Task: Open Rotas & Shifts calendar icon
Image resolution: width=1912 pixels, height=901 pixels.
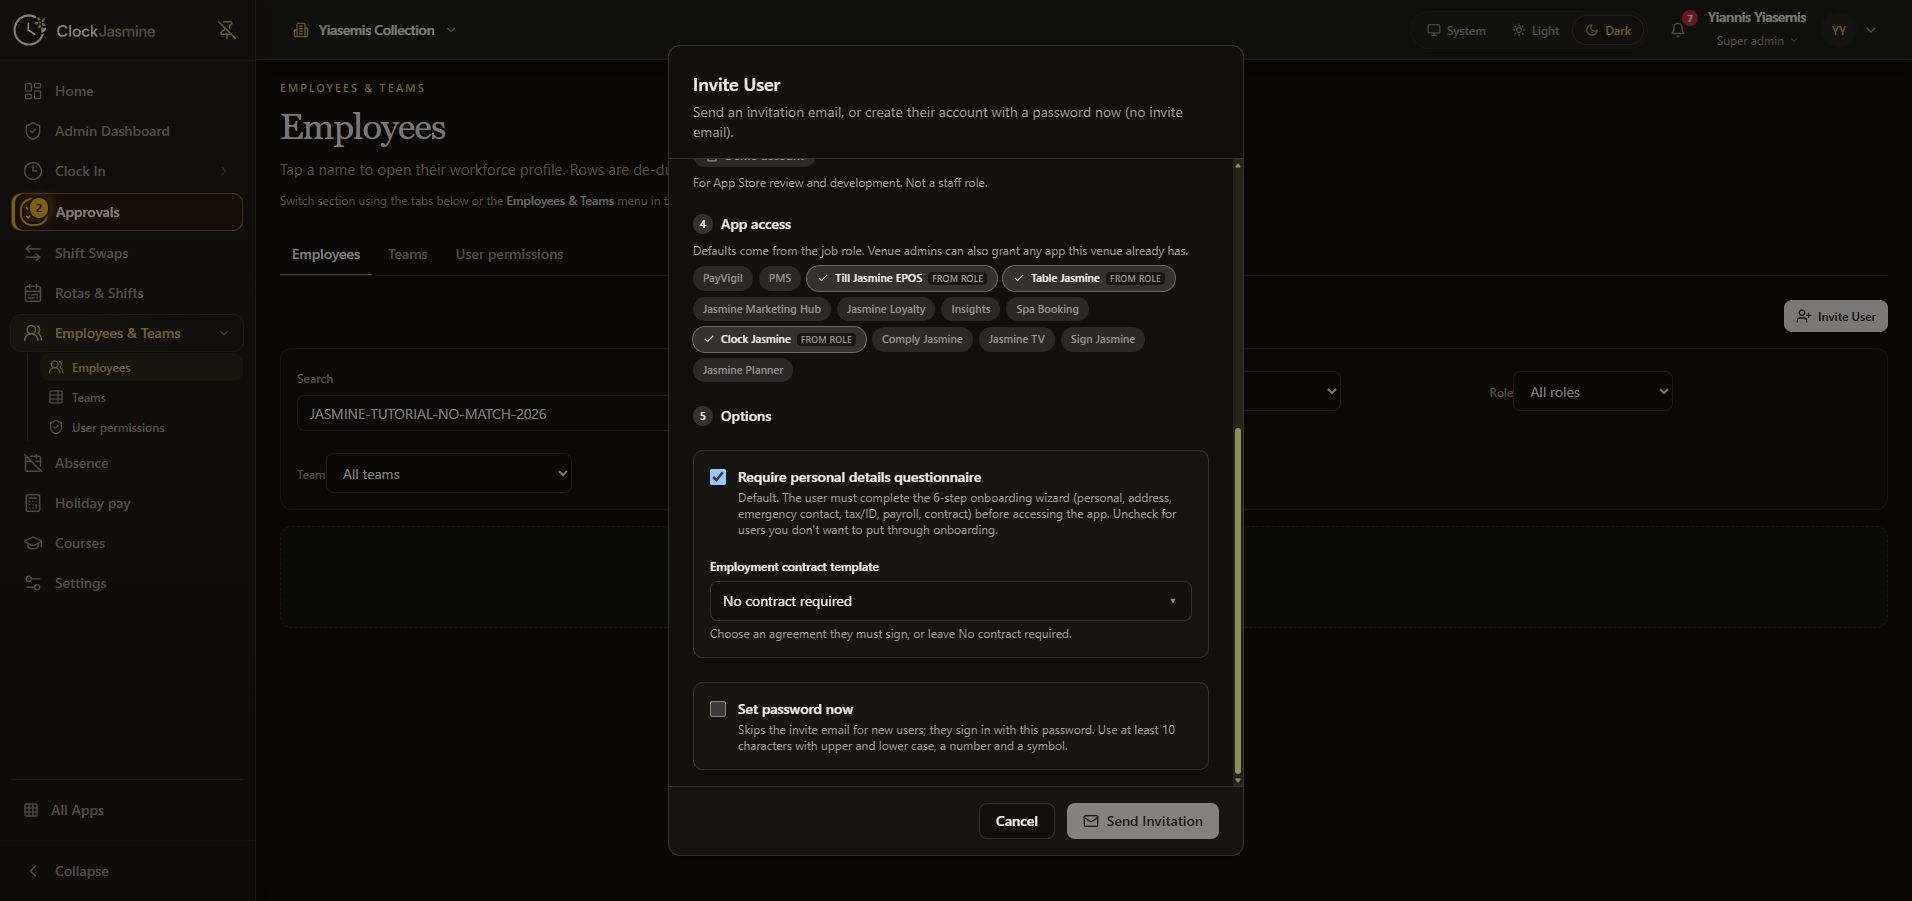Action: (33, 293)
